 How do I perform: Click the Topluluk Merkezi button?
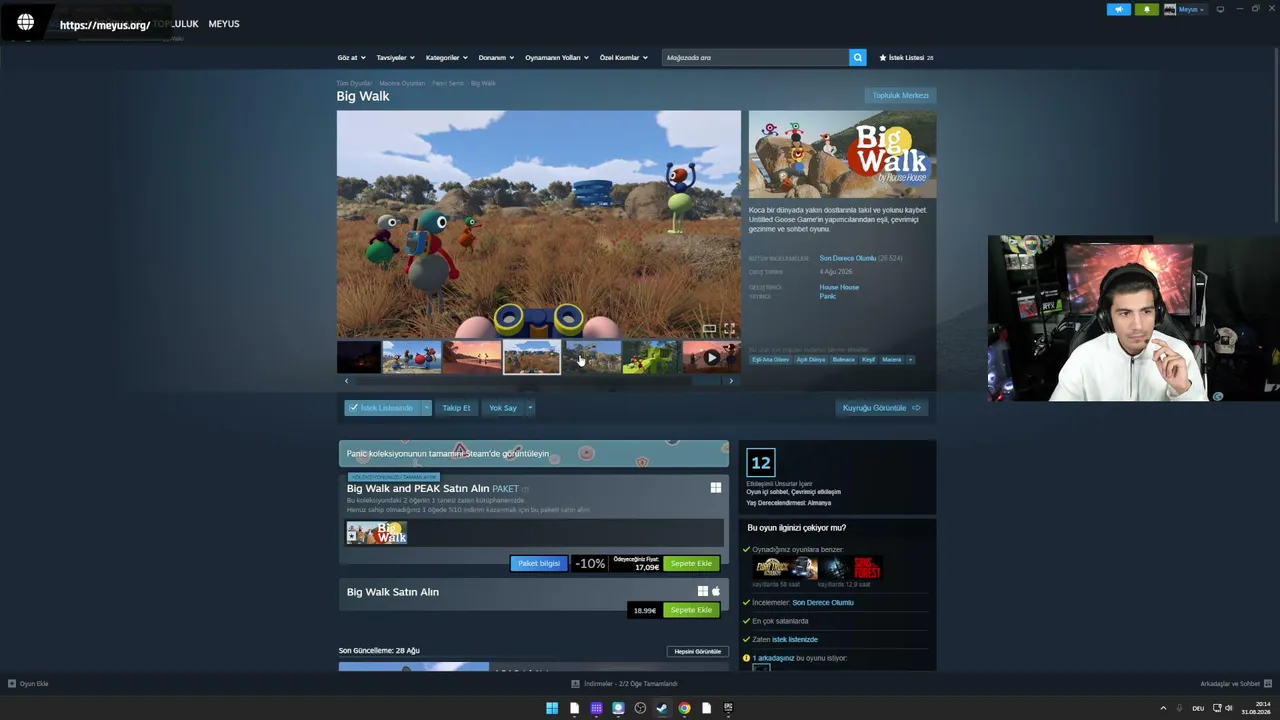(901, 95)
